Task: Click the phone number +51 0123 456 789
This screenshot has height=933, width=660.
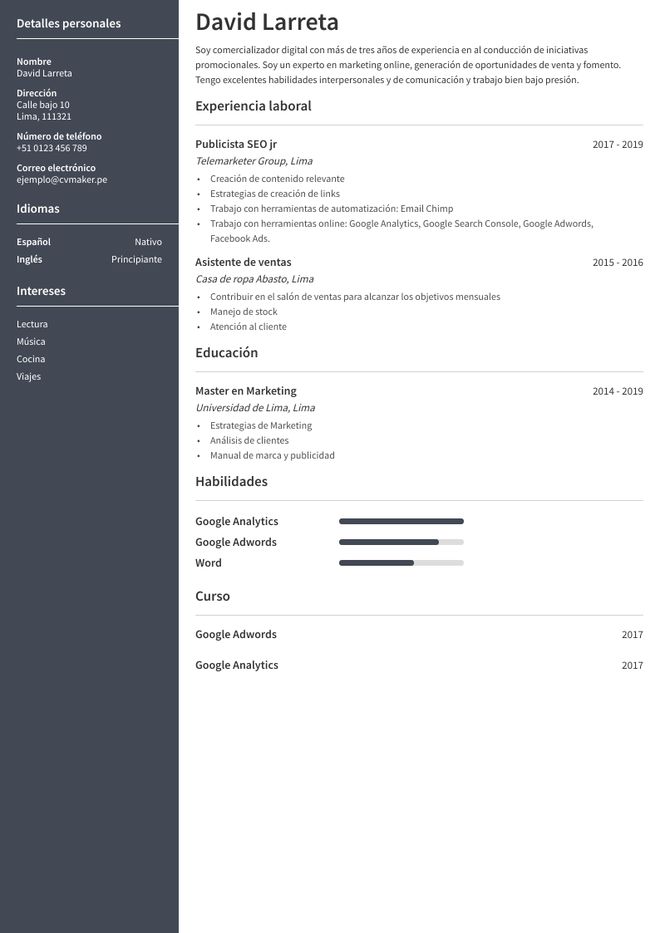Action: (52, 148)
